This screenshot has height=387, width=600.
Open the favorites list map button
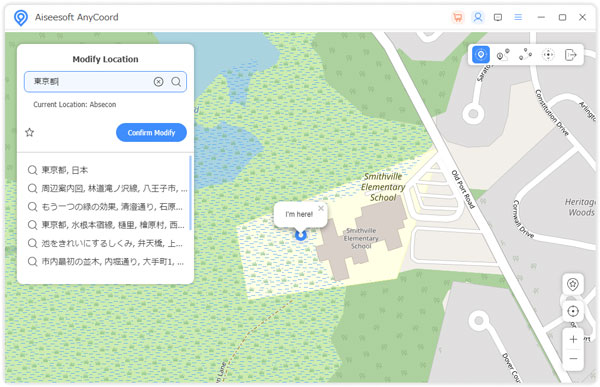coord(572,284)
